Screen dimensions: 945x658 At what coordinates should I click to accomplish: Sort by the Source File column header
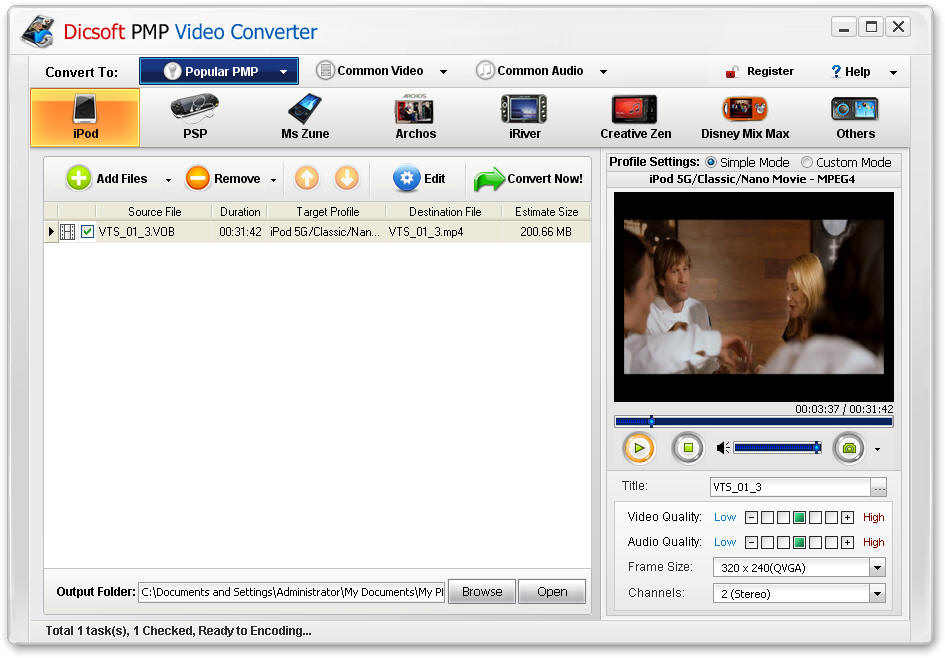point(154,212)
